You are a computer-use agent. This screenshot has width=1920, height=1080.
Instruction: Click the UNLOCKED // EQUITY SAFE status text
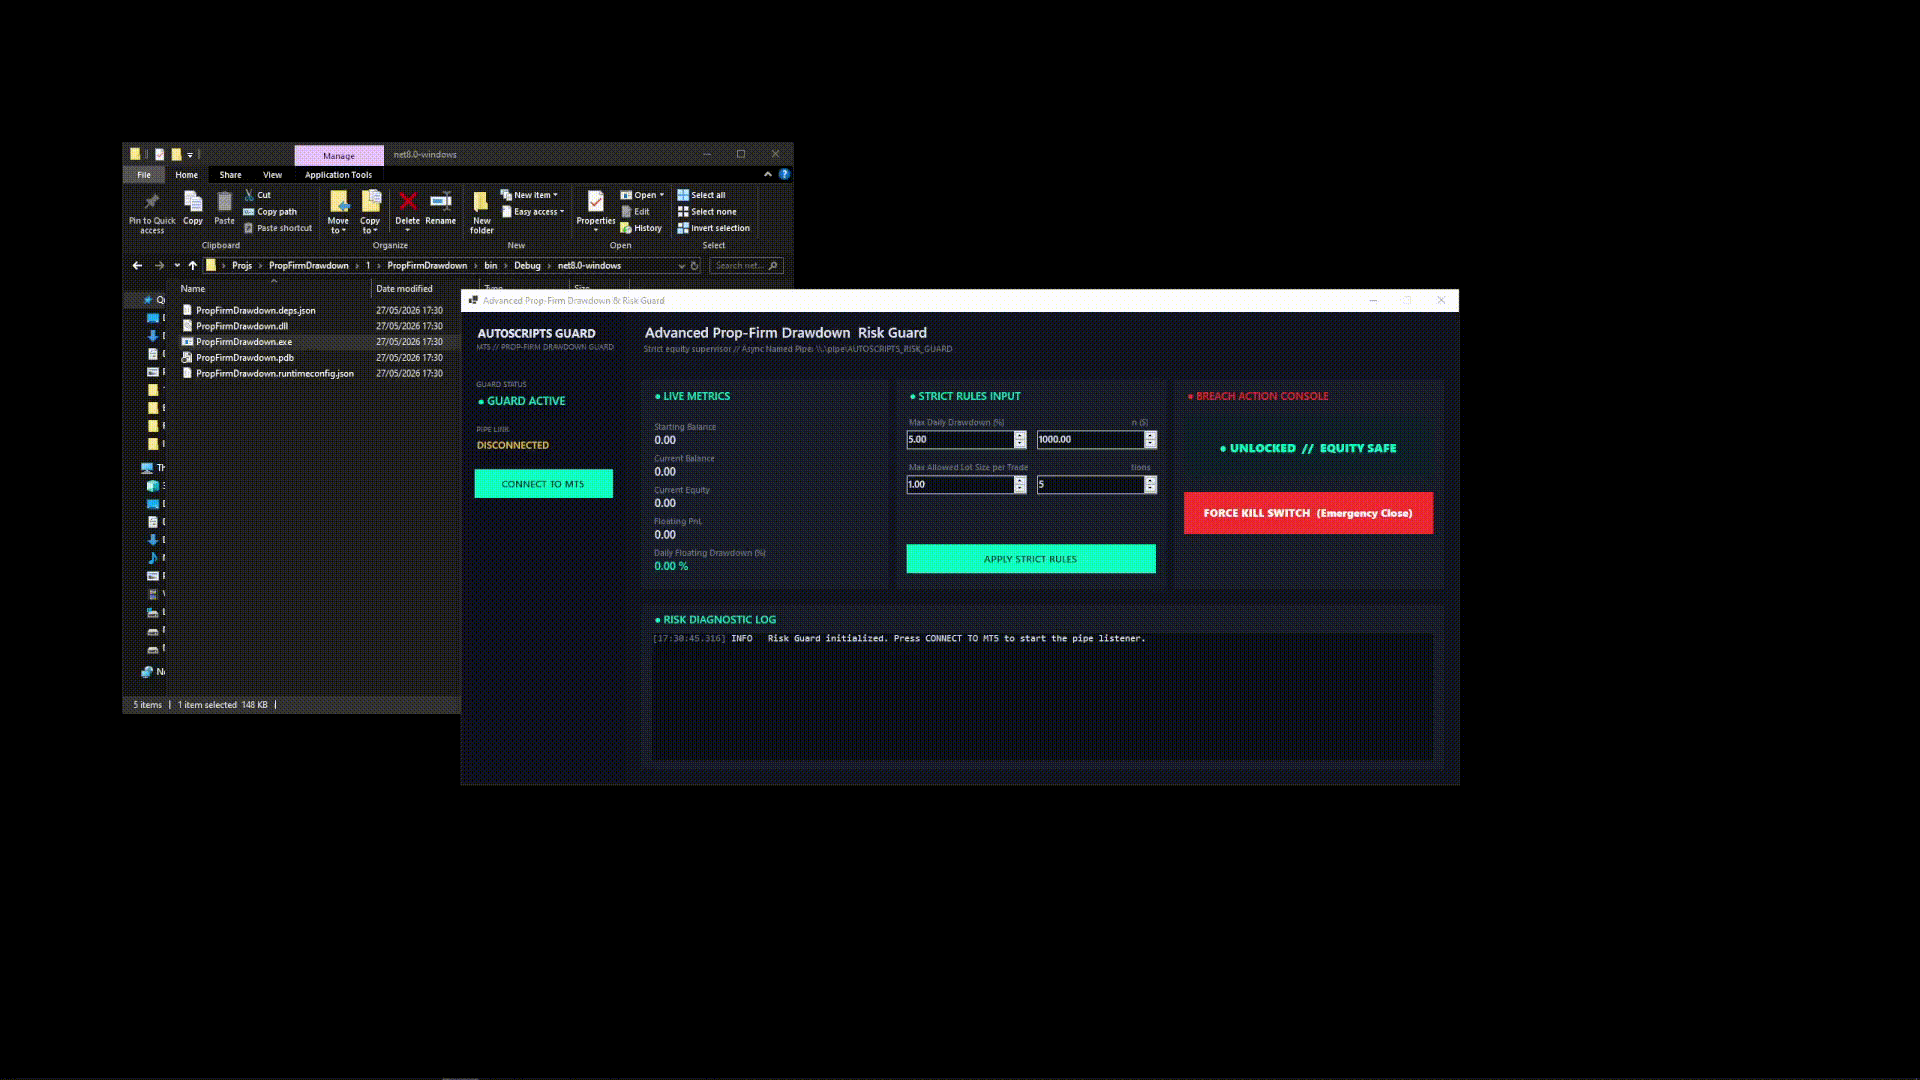[1308, 448]
